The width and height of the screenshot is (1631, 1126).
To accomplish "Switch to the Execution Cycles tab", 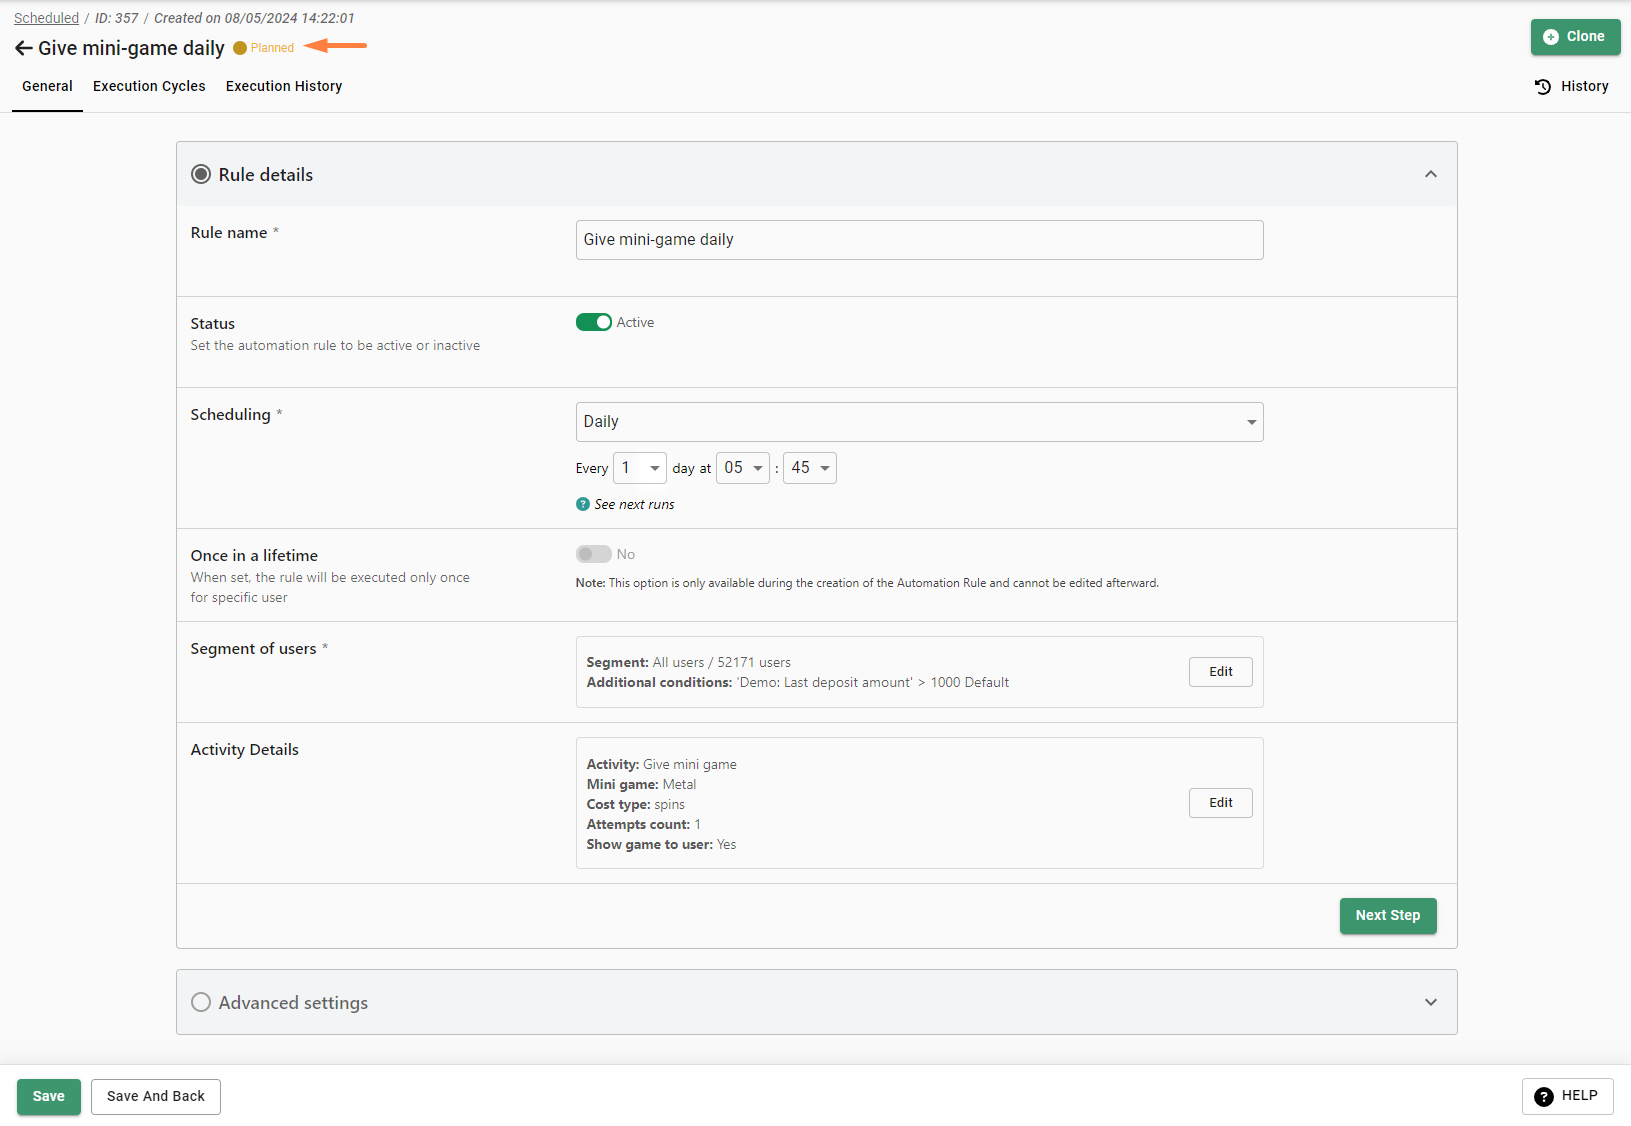I will pos(149,86).
